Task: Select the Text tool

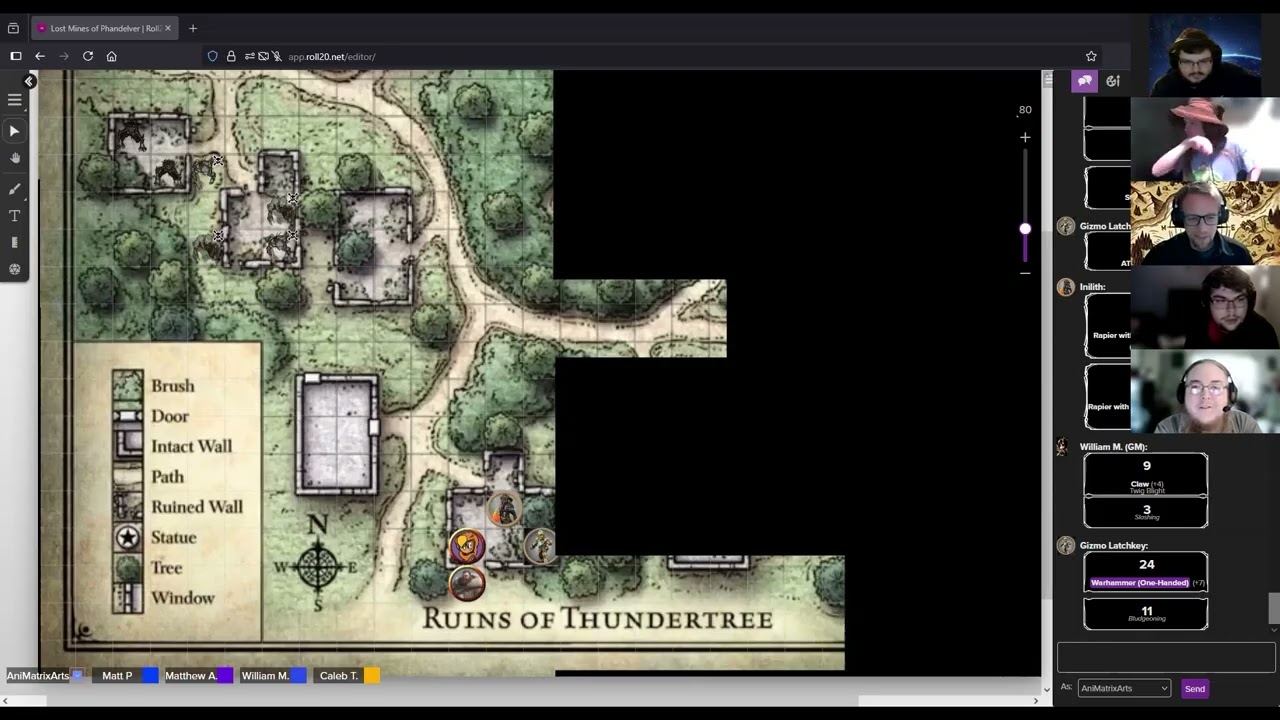Action: pyautogui.click(x=15, y=215)
